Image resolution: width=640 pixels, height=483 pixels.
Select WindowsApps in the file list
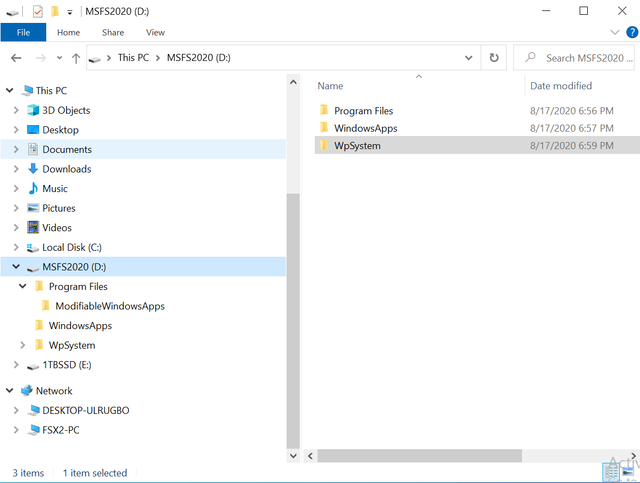tap(365, 128)
